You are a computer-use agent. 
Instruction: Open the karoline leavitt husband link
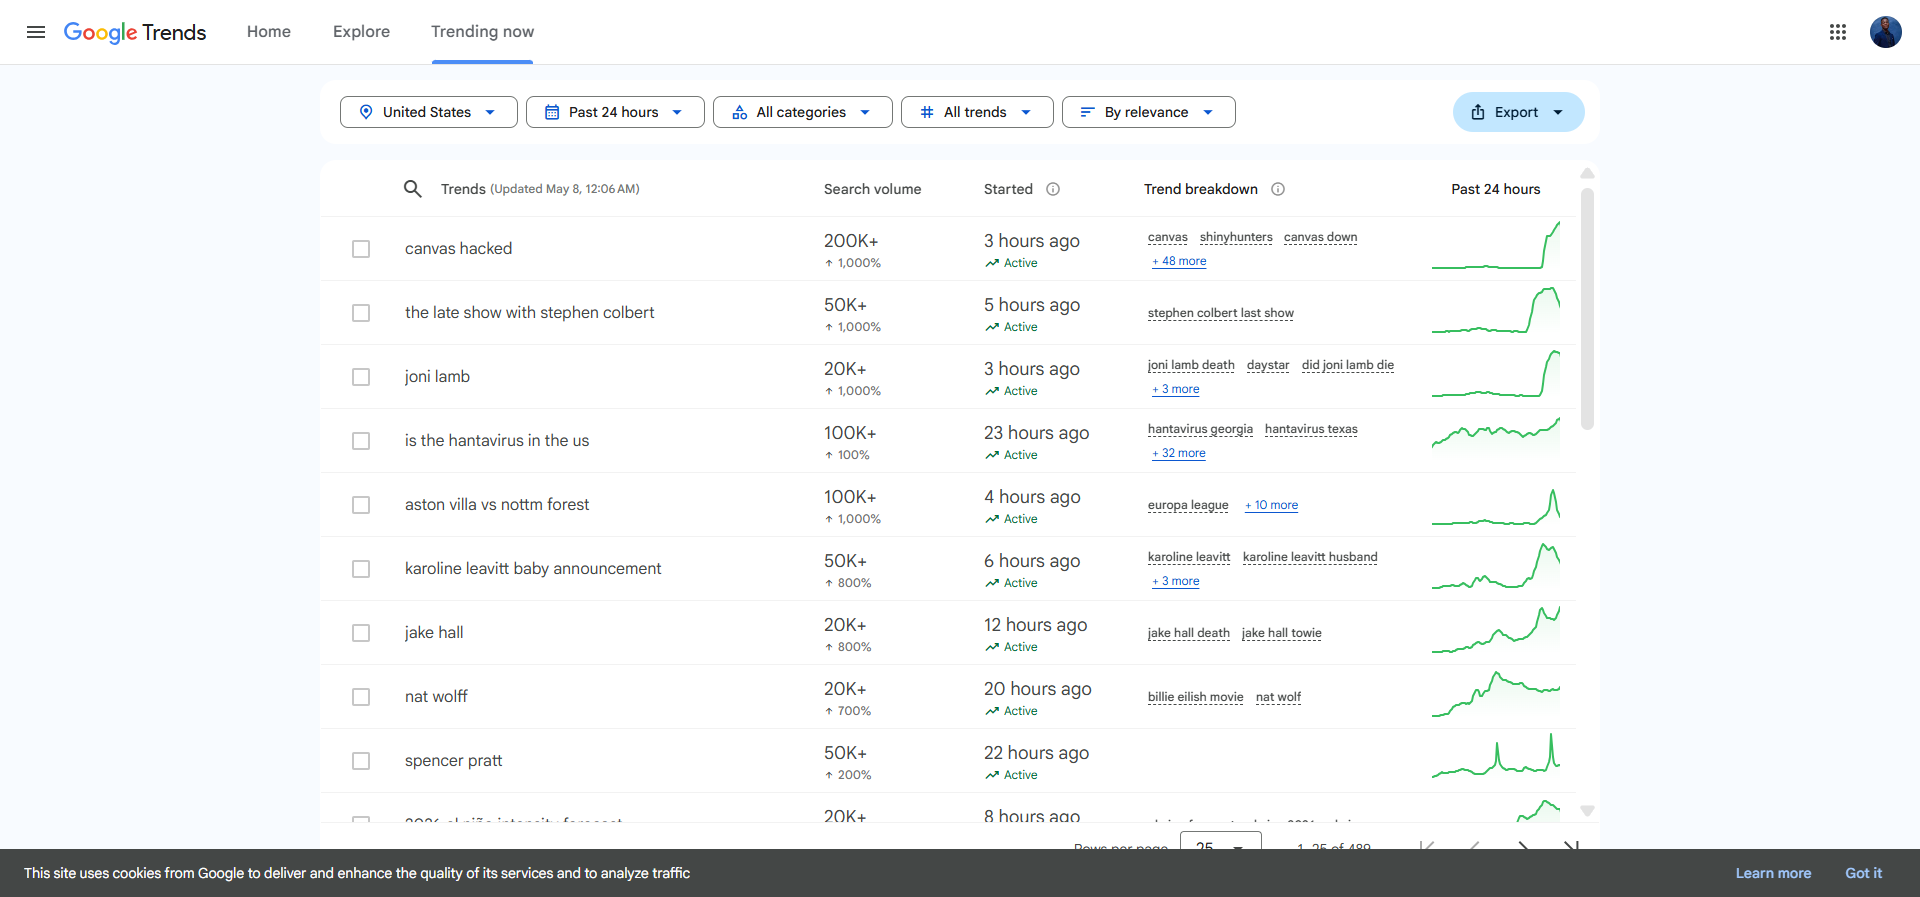click(x=1310, y=557)
